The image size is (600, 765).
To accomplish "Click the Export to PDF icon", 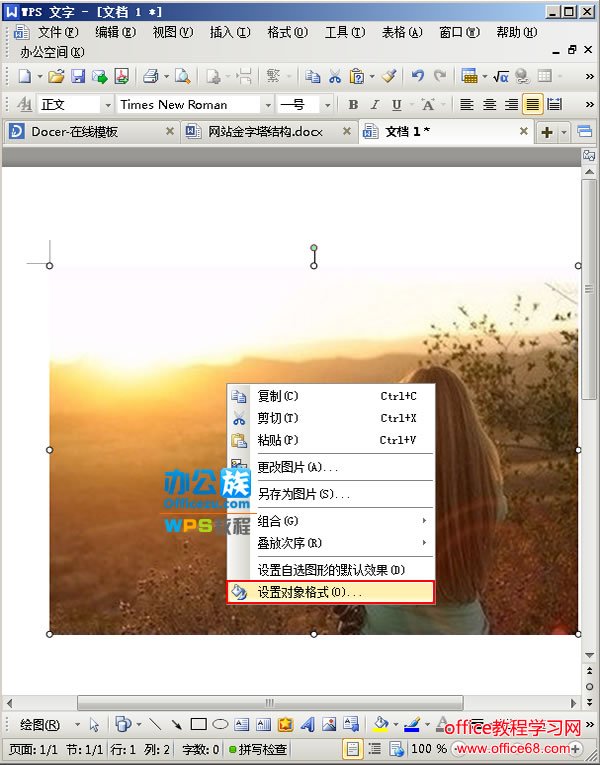I will (121, 76).
